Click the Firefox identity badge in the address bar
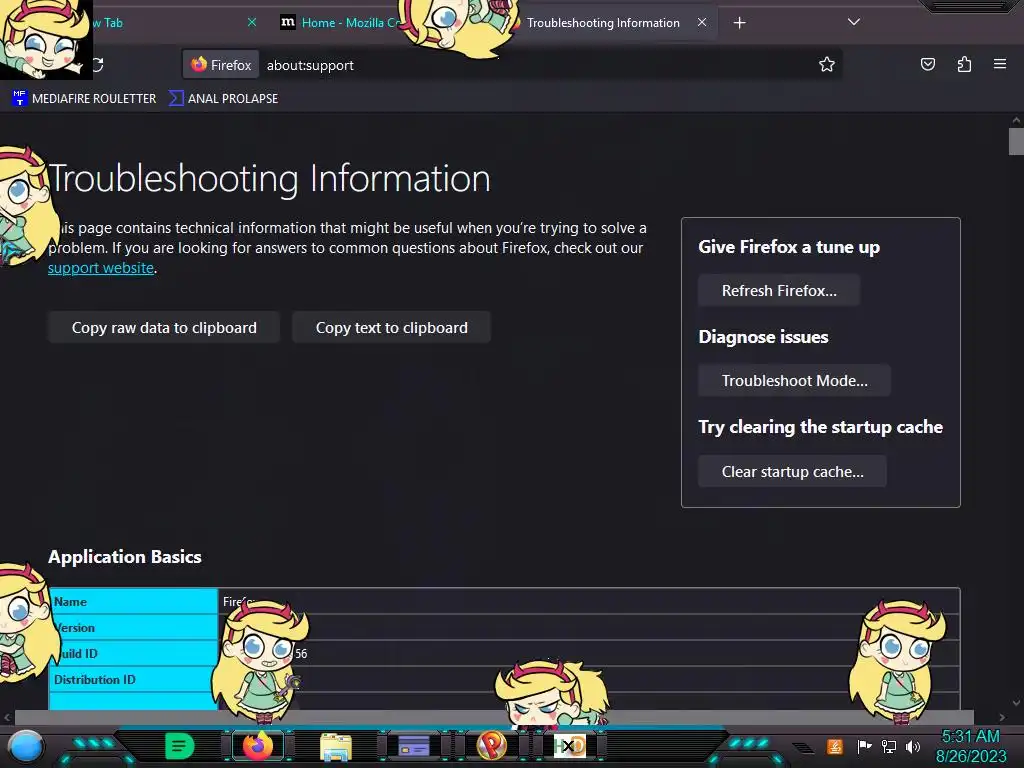 221,65
